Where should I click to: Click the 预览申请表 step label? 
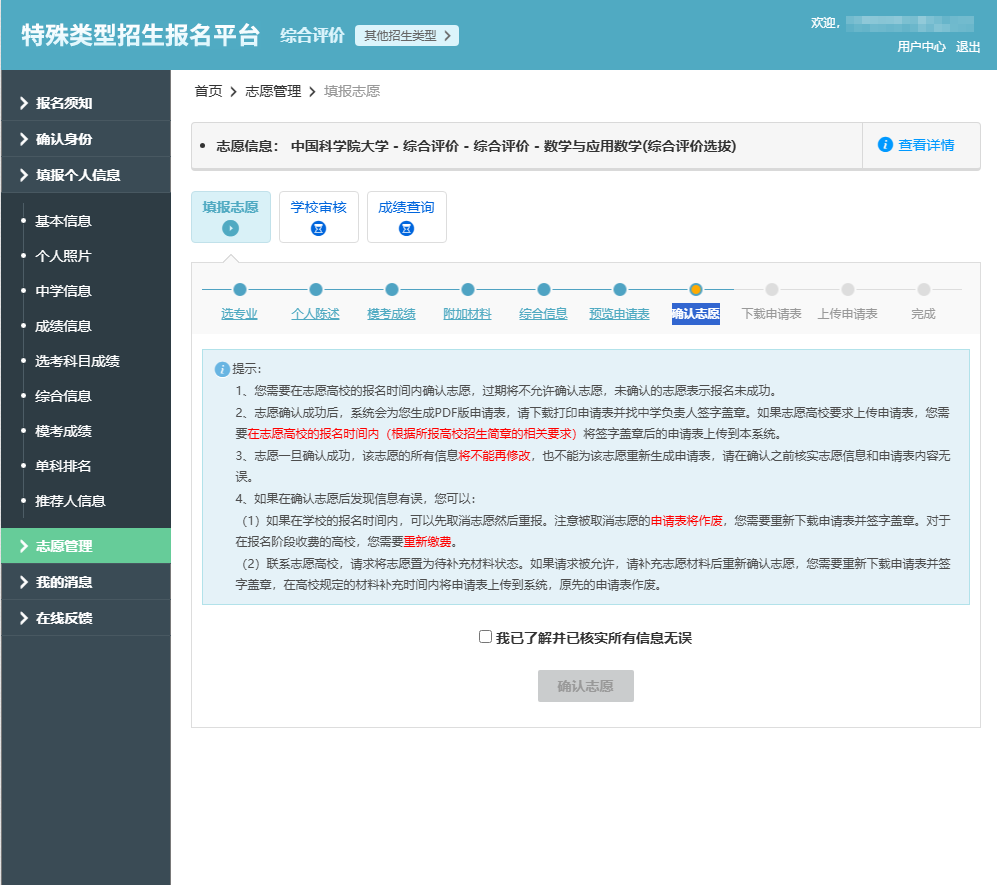coord(619,312)
